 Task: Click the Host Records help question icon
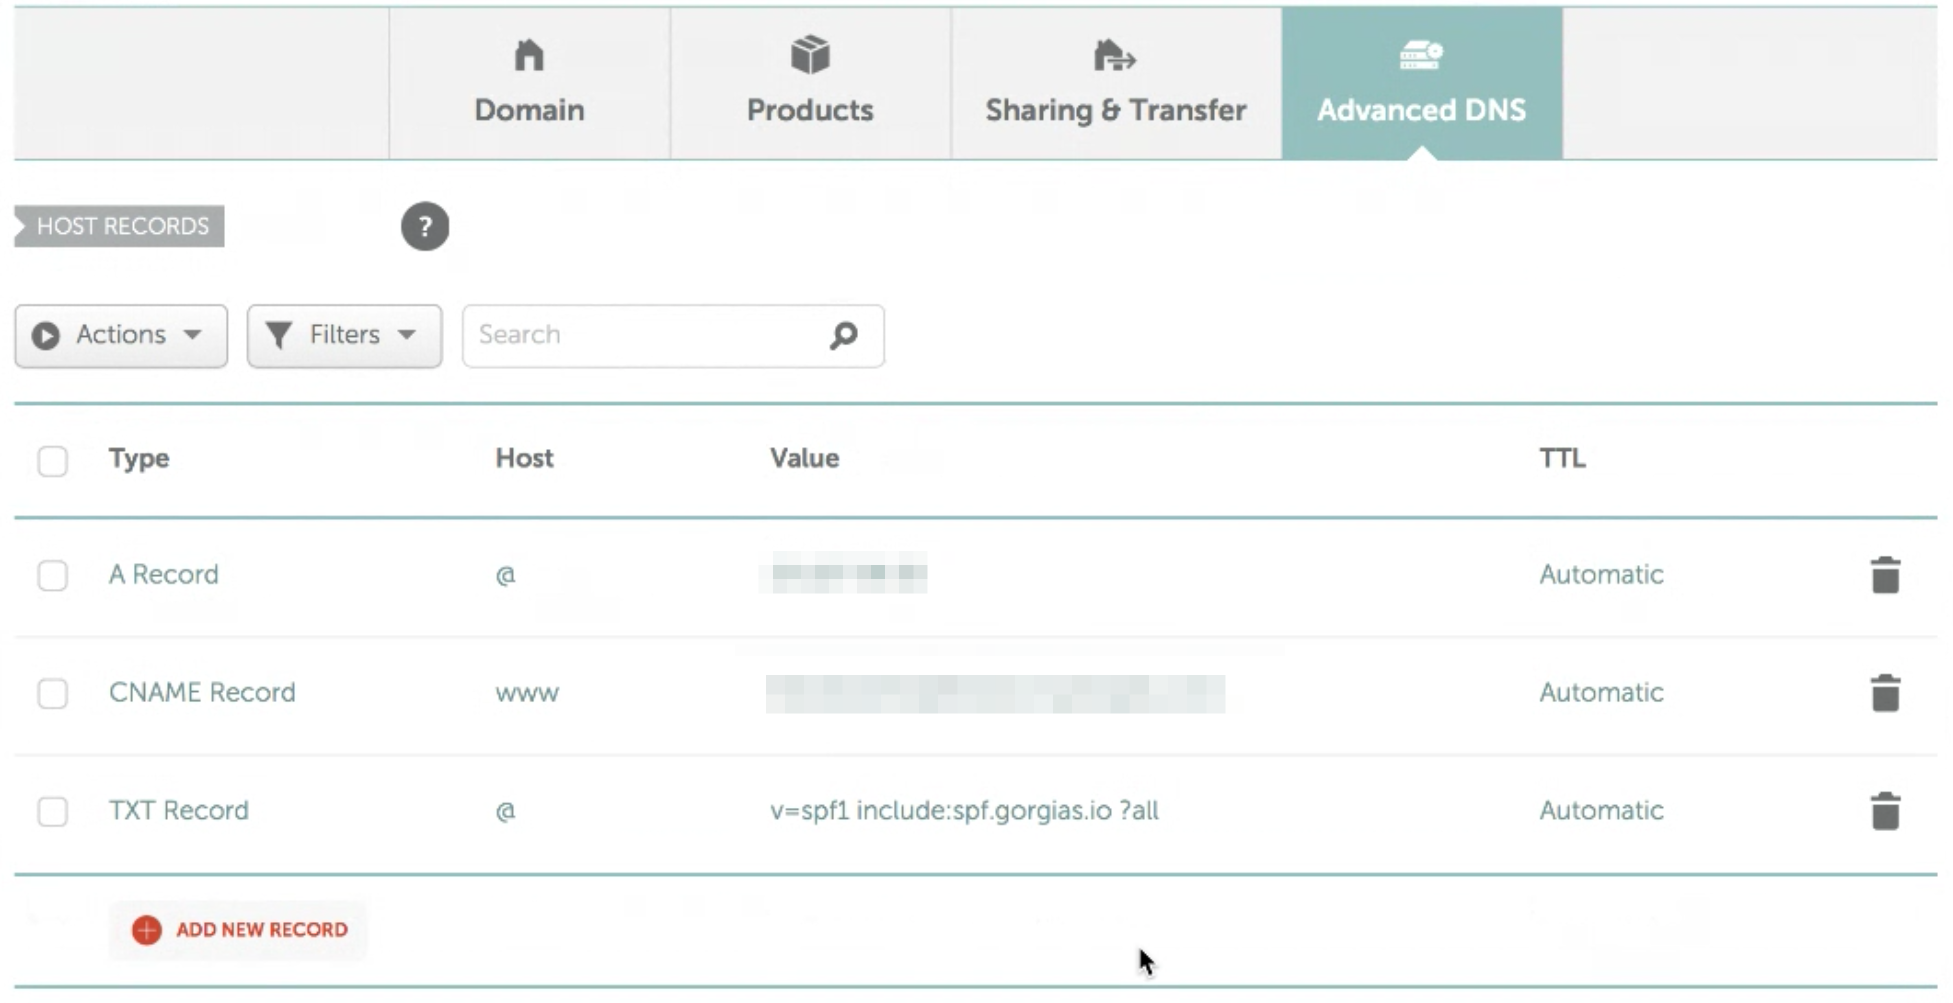pos(425,226)
